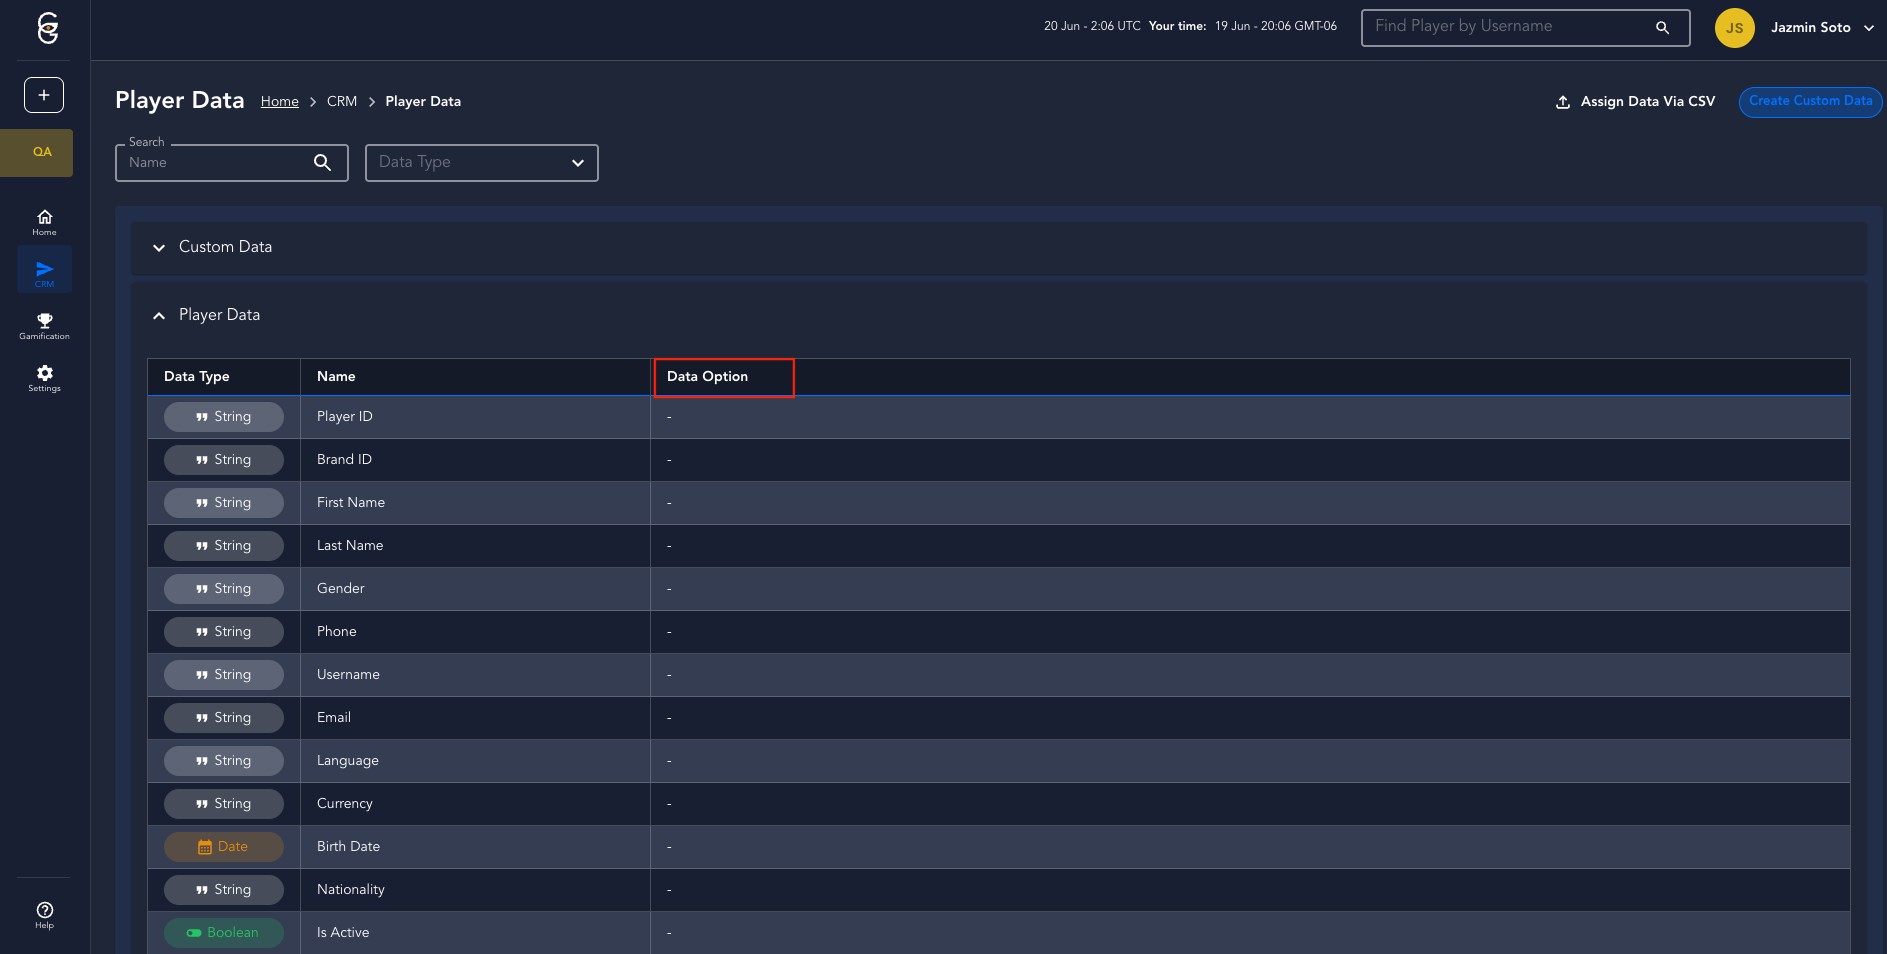Click the CRM breadcrumb item

(x=342, y=101)
